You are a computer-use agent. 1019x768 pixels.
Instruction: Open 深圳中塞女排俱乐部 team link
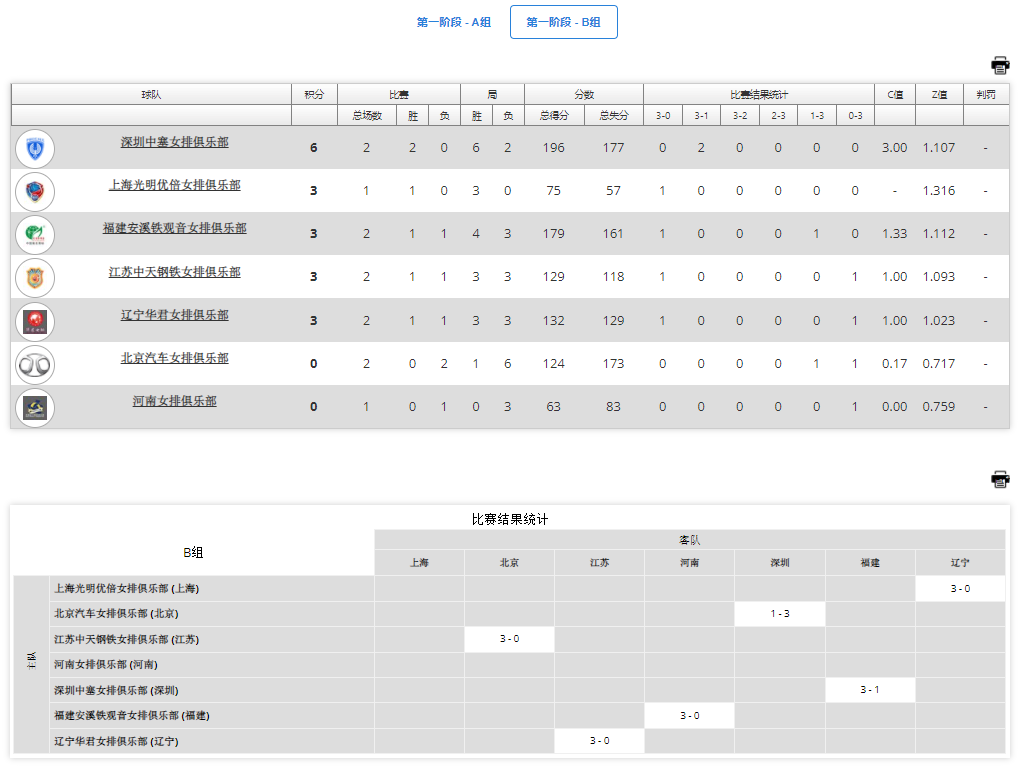(x=175, y=142)
